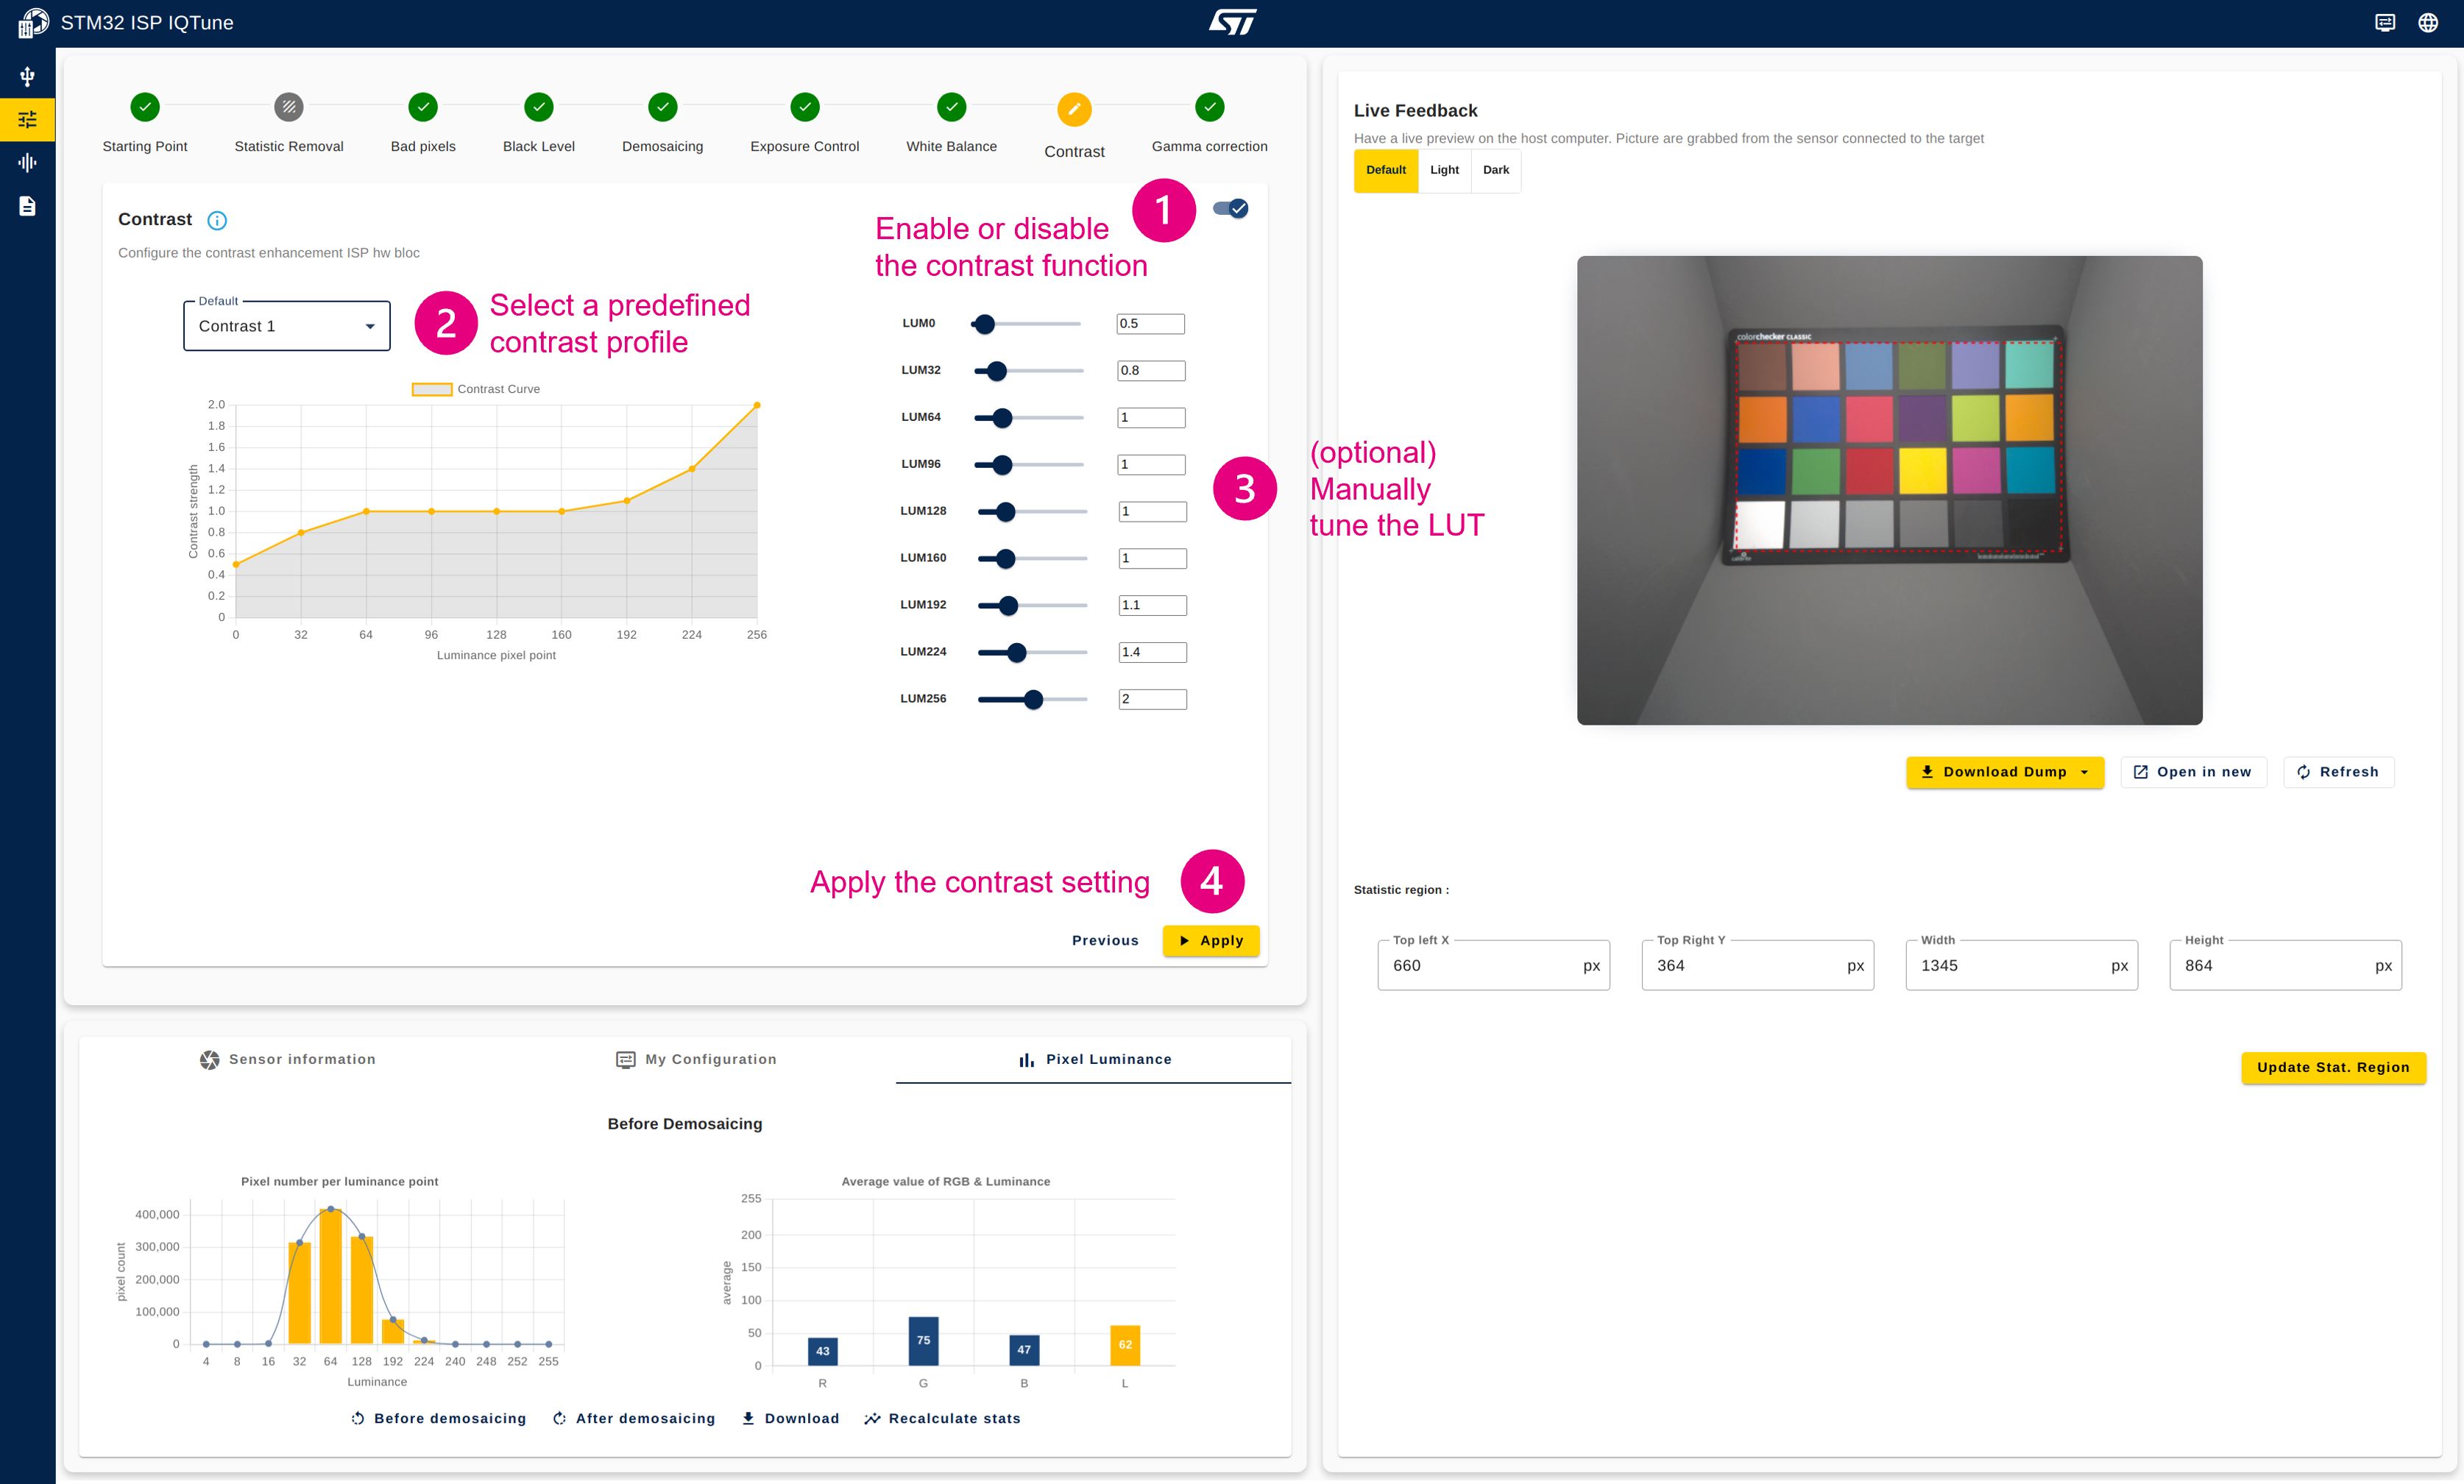The width and height of the screenshot is (2464, 1484).
Task: Open the Default contrast profile dropdown
Action: click(287, 326)
